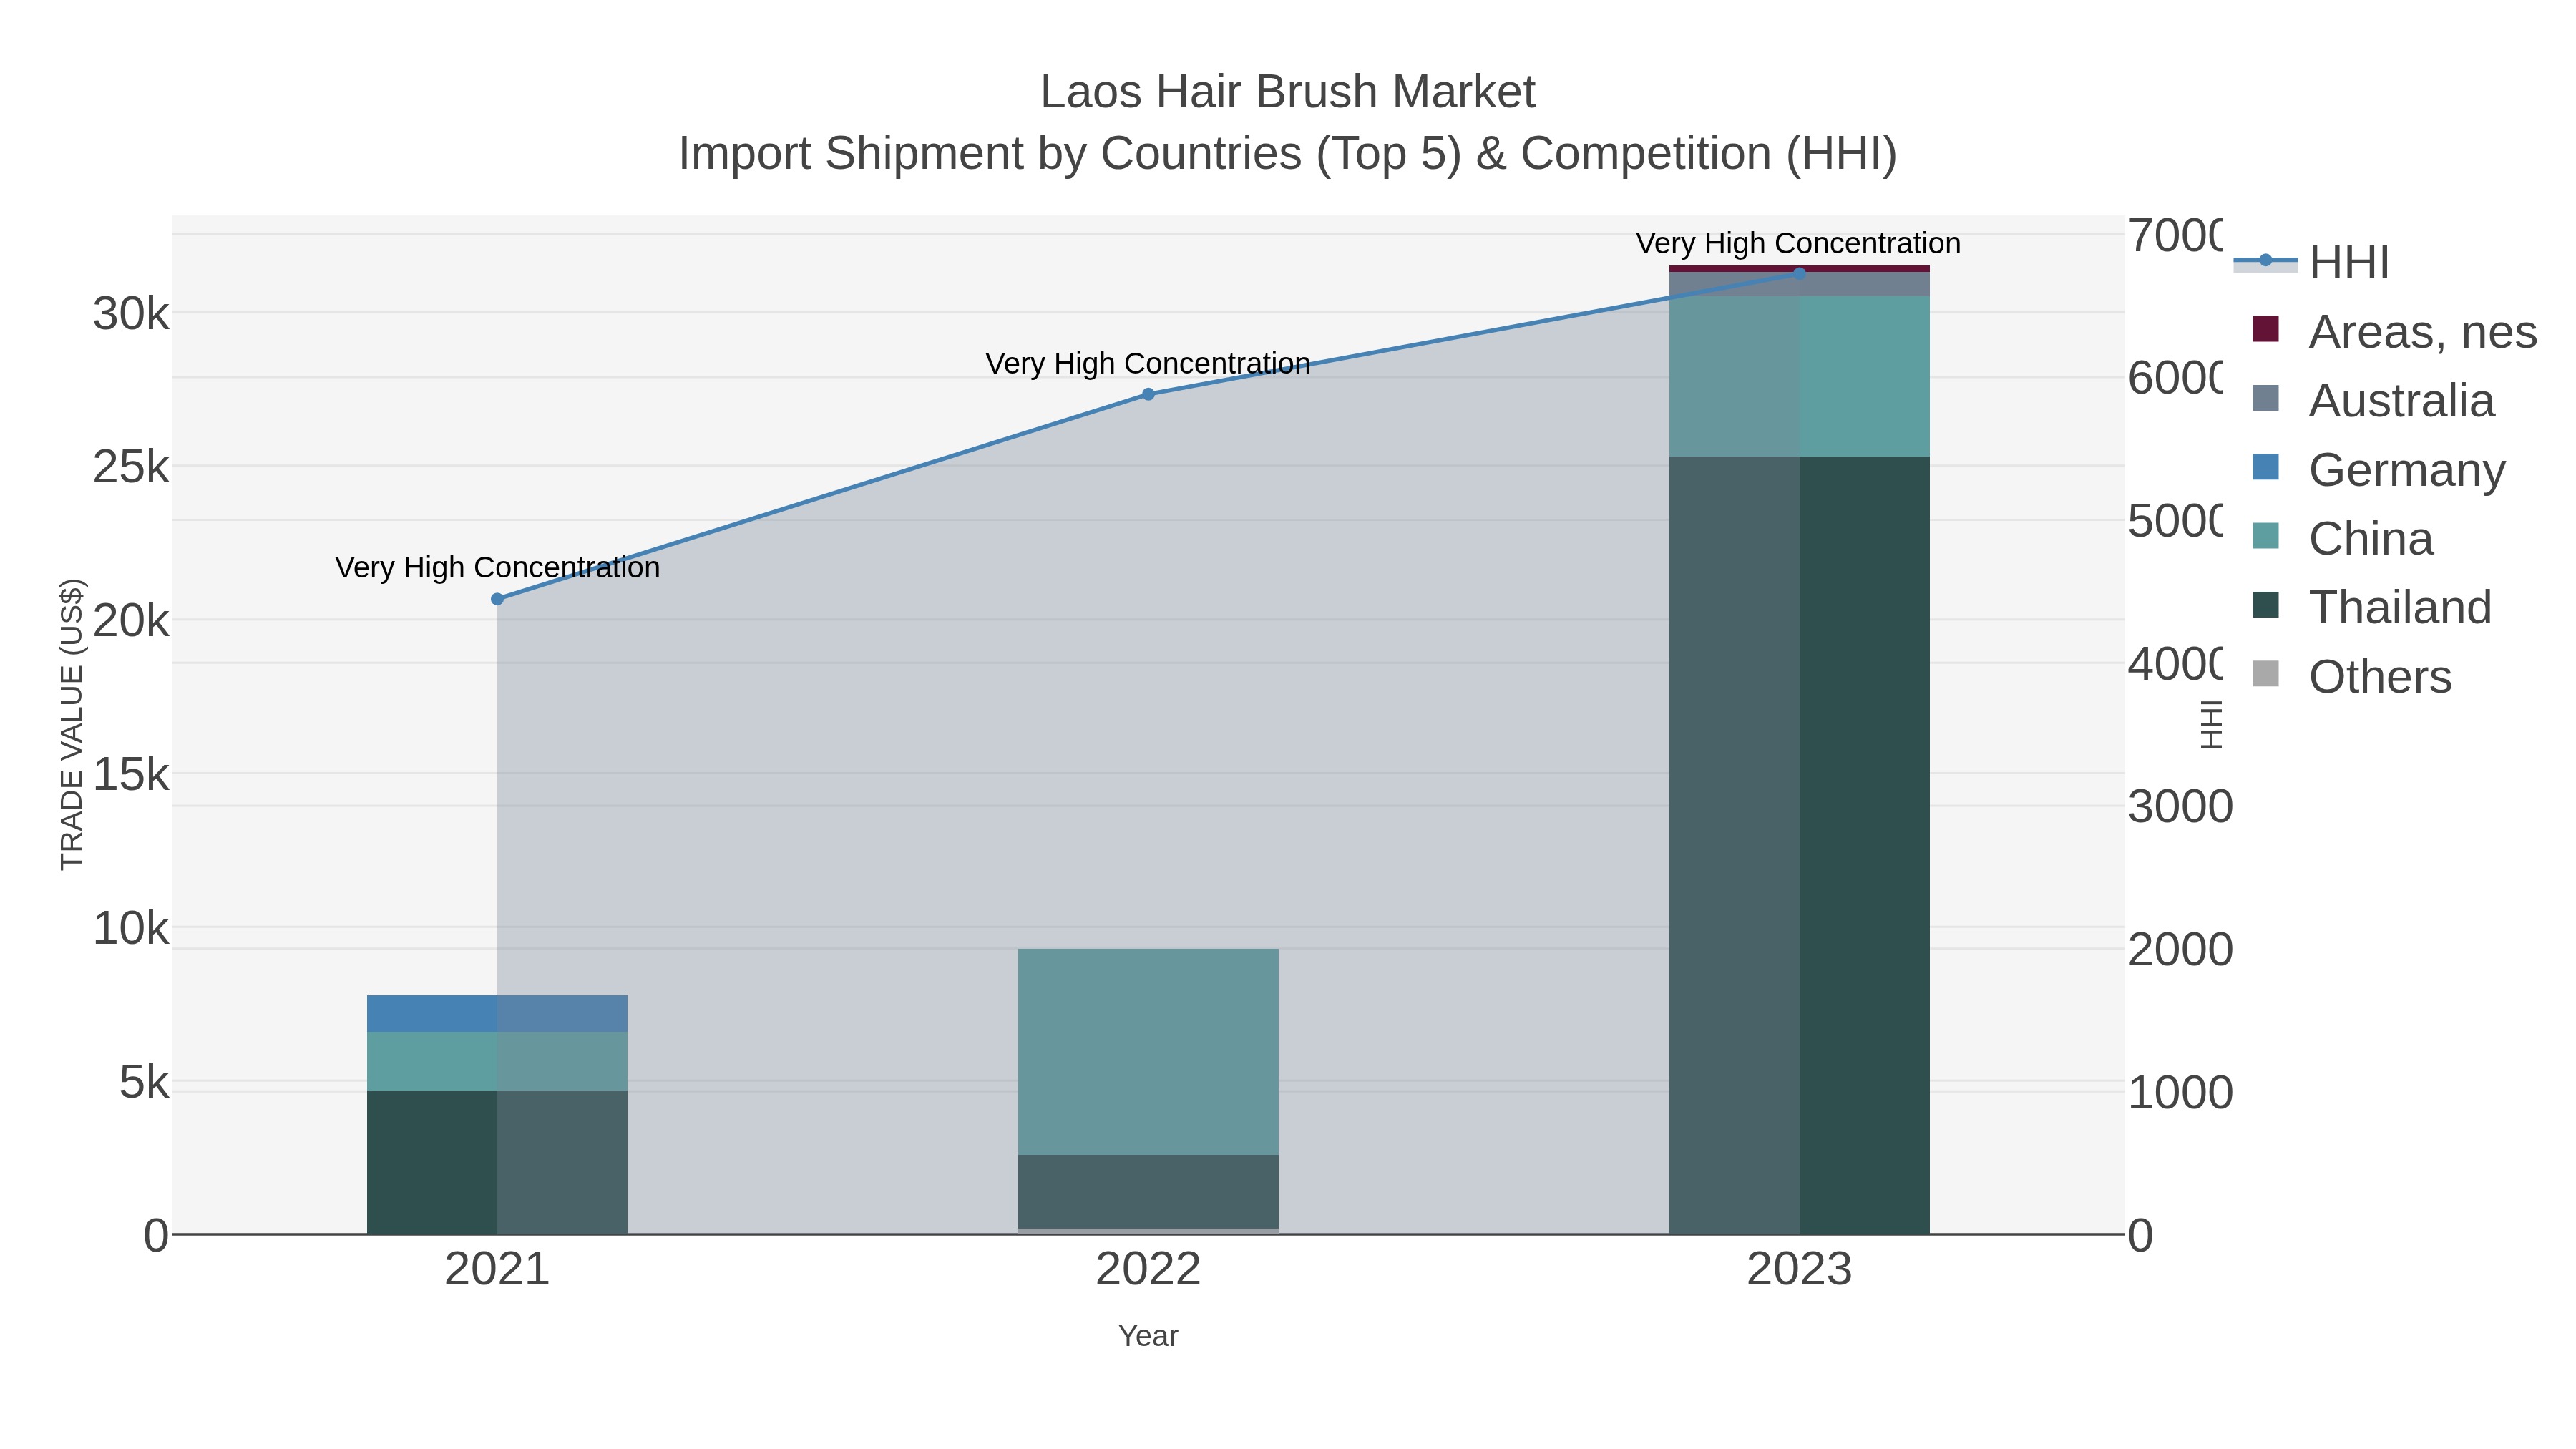Click the 2021 Thailand bar segment
This screenshot has height=1449, width=2576.
[497, 1162]
